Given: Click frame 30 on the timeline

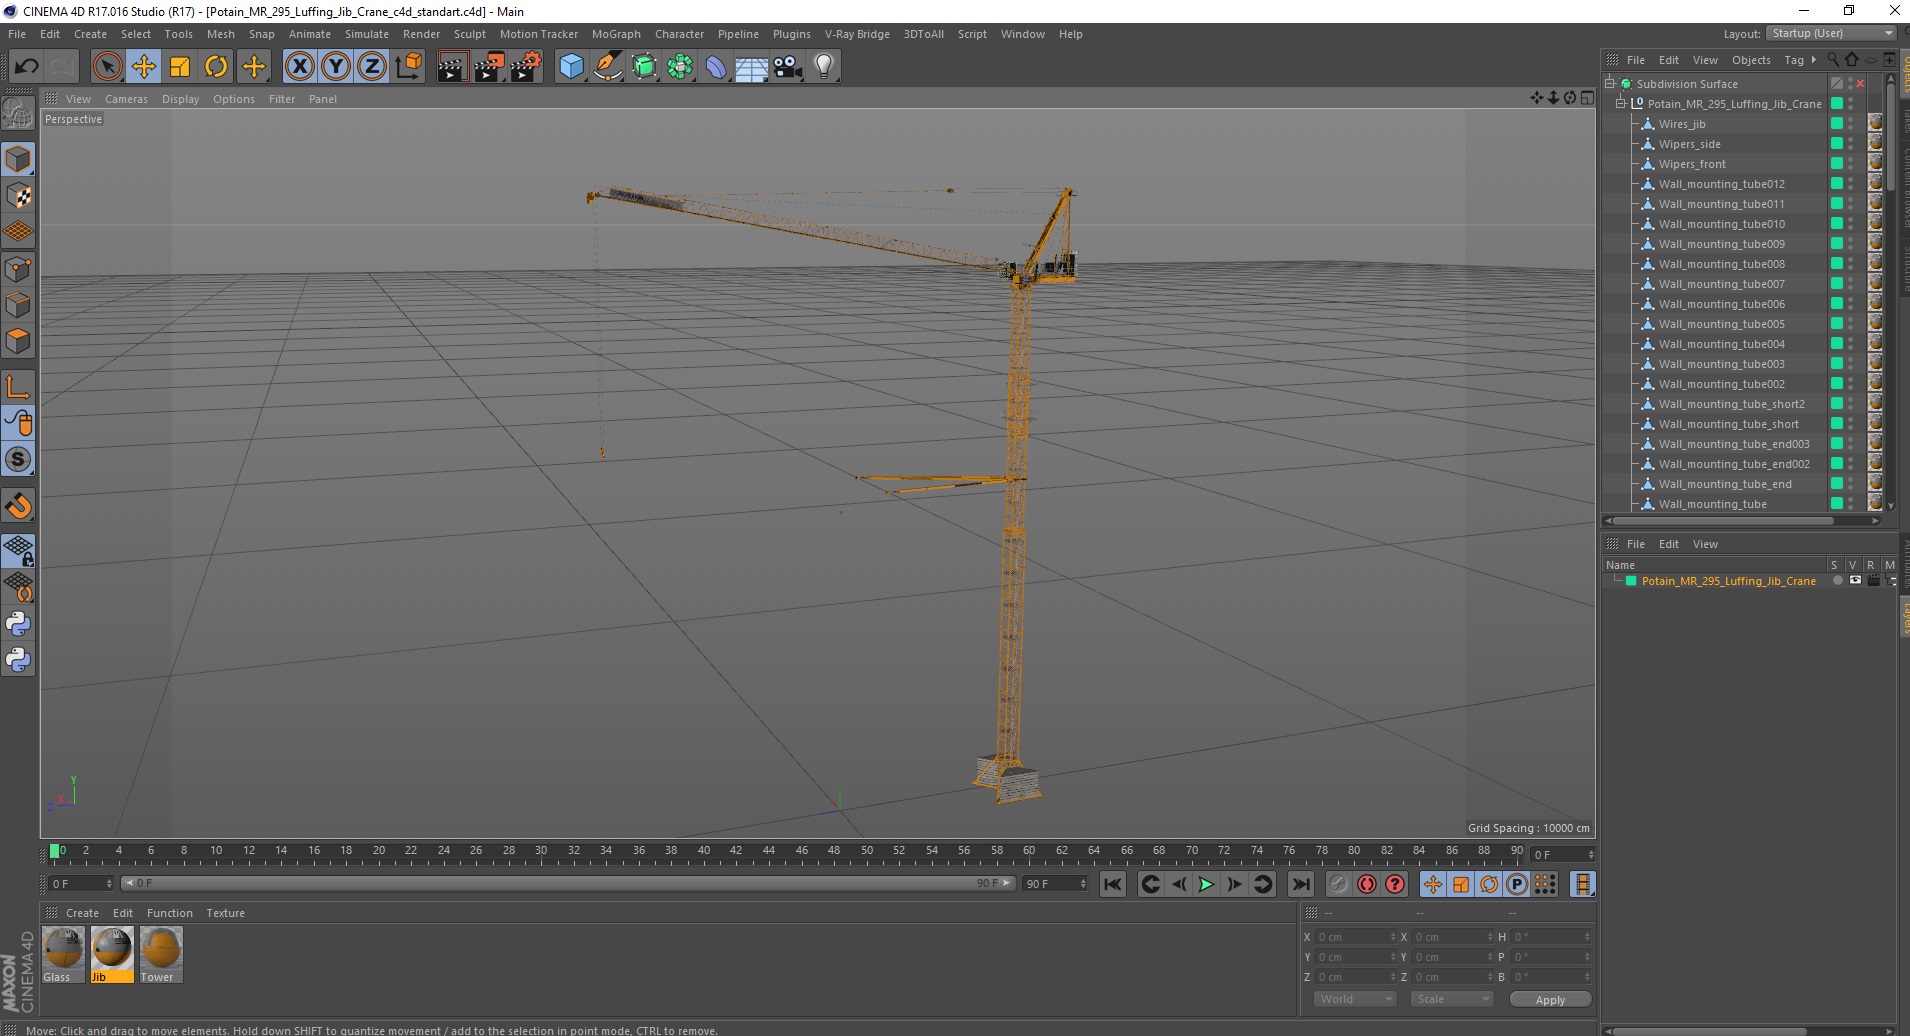Looking at the screenshot, I should pos(541,852).
